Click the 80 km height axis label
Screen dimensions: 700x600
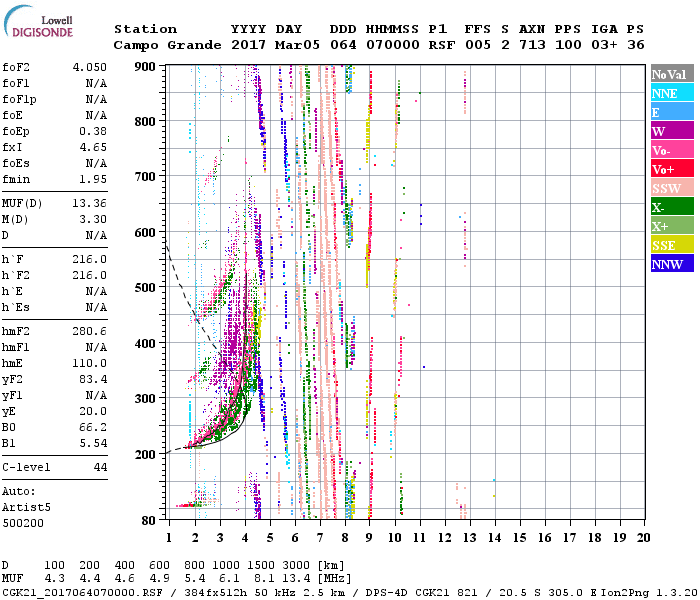(149, 521)
